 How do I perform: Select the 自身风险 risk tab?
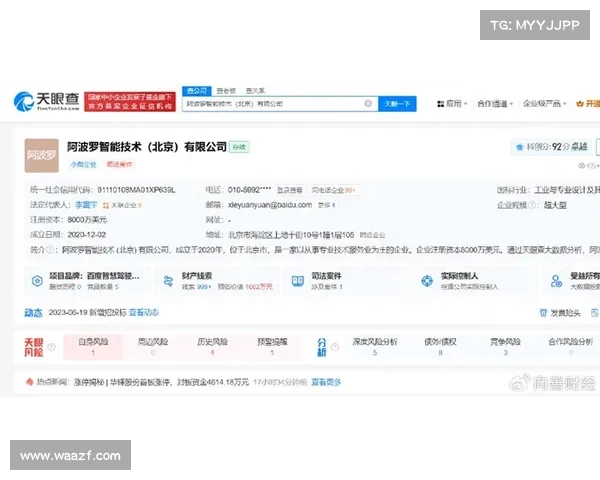(x=93, y=346)
